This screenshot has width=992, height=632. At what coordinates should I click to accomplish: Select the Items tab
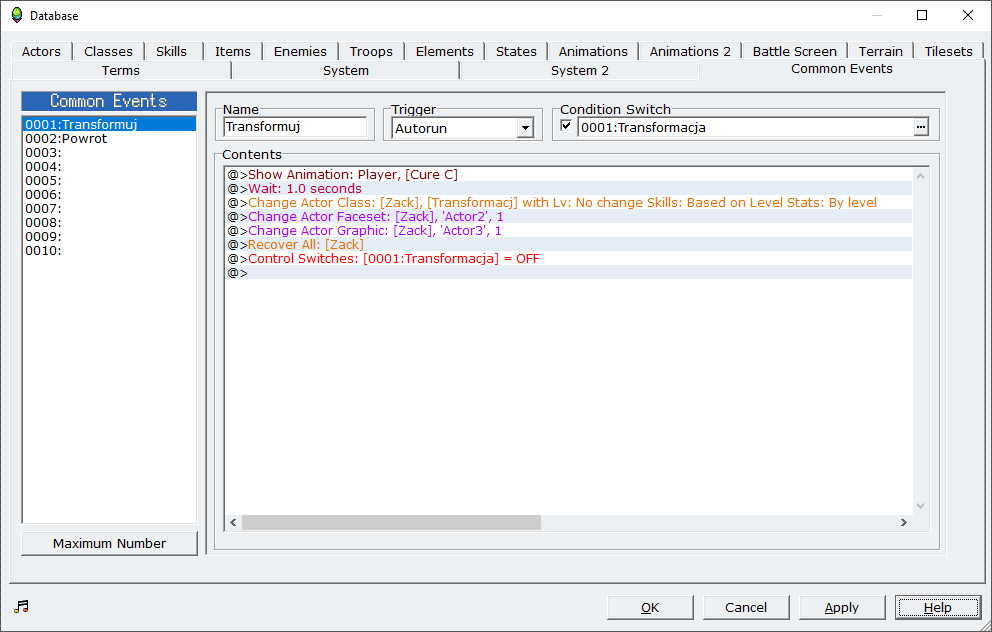[x=232, y=51]
